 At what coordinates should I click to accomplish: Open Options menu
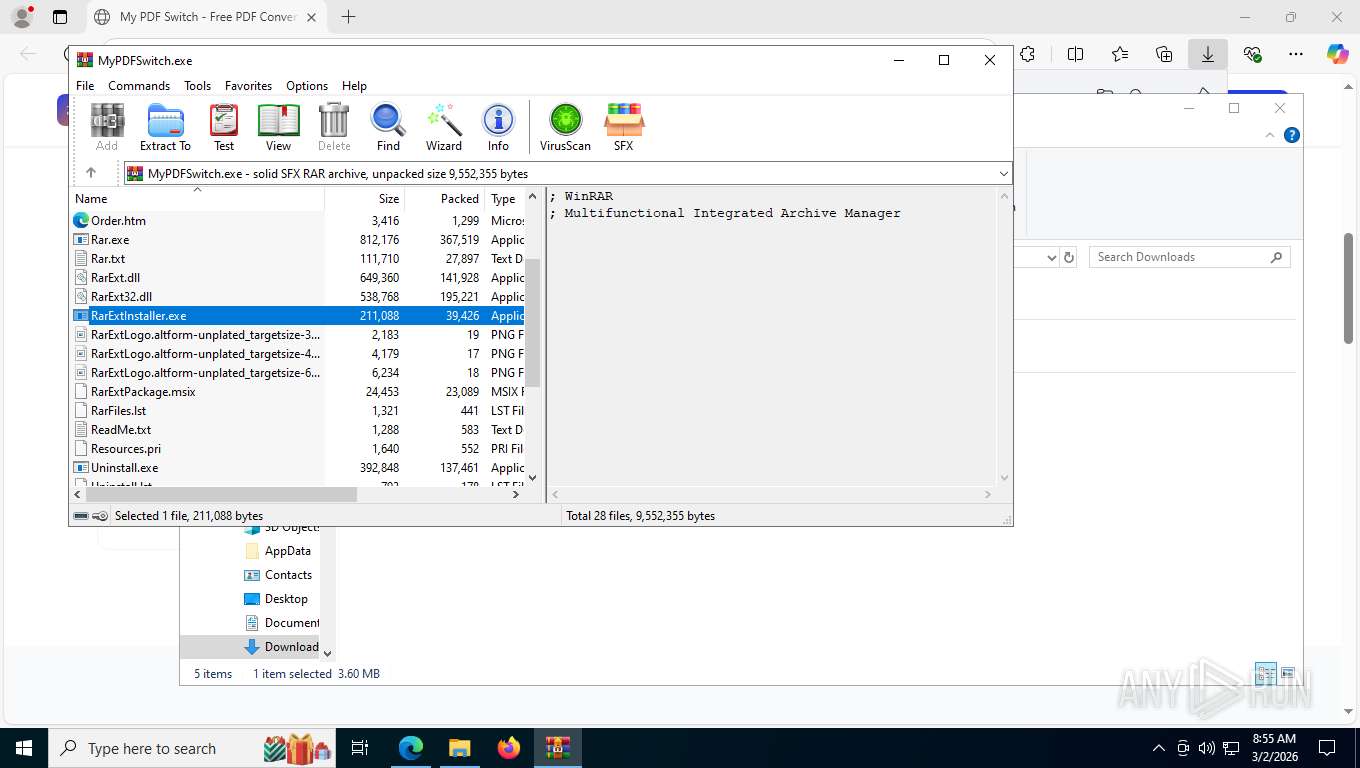coord(307,86)
